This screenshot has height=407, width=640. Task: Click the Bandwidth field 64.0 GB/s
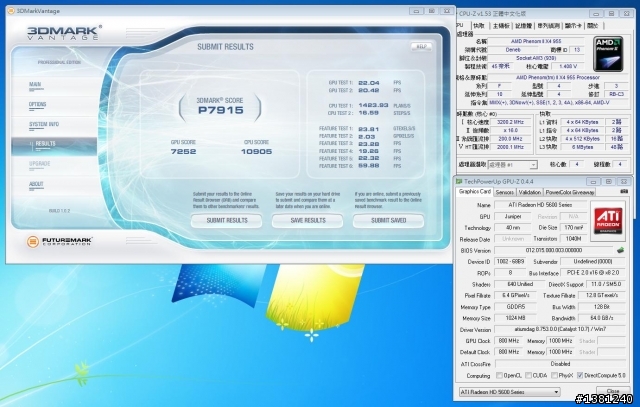coord(602,318)
